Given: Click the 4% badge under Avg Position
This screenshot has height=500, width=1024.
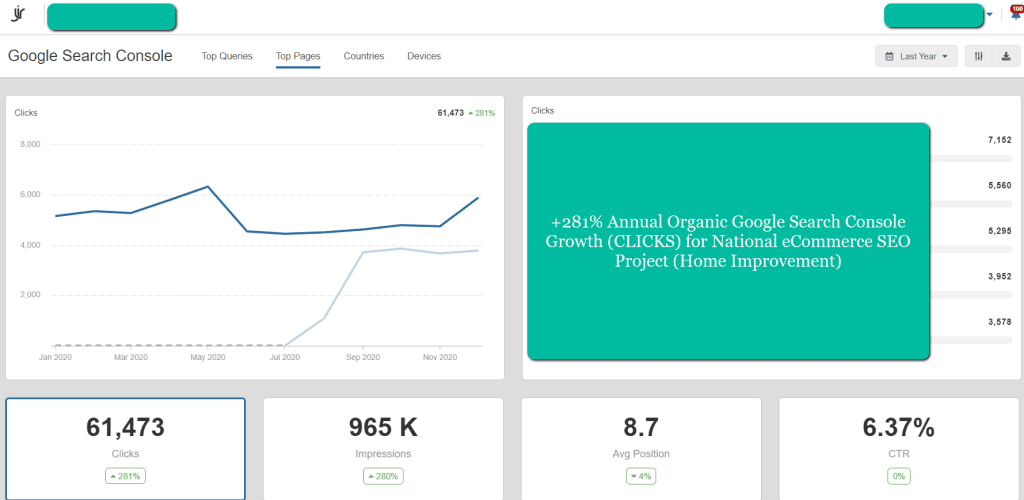Looking at the screenshot, I should tap(641, 477).
